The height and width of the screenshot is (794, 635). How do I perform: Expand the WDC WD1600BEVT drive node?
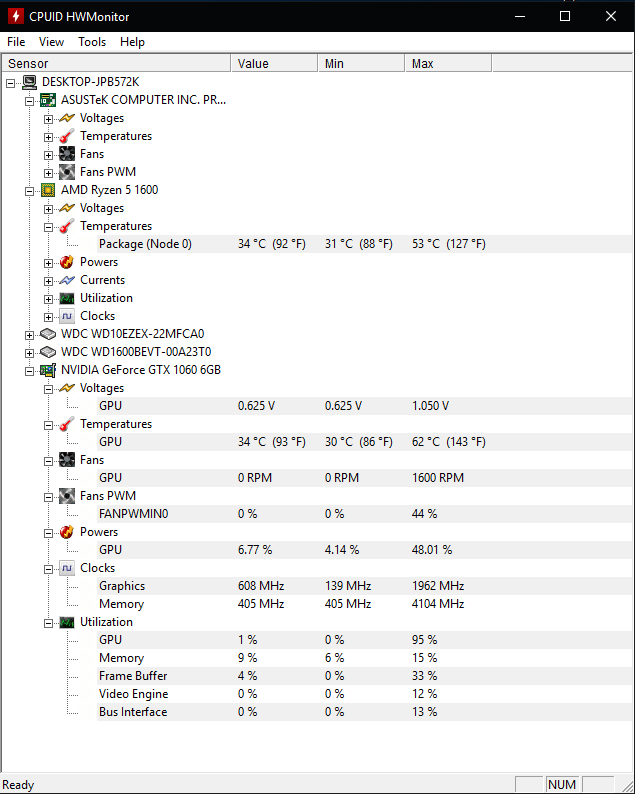coord(29,352)
